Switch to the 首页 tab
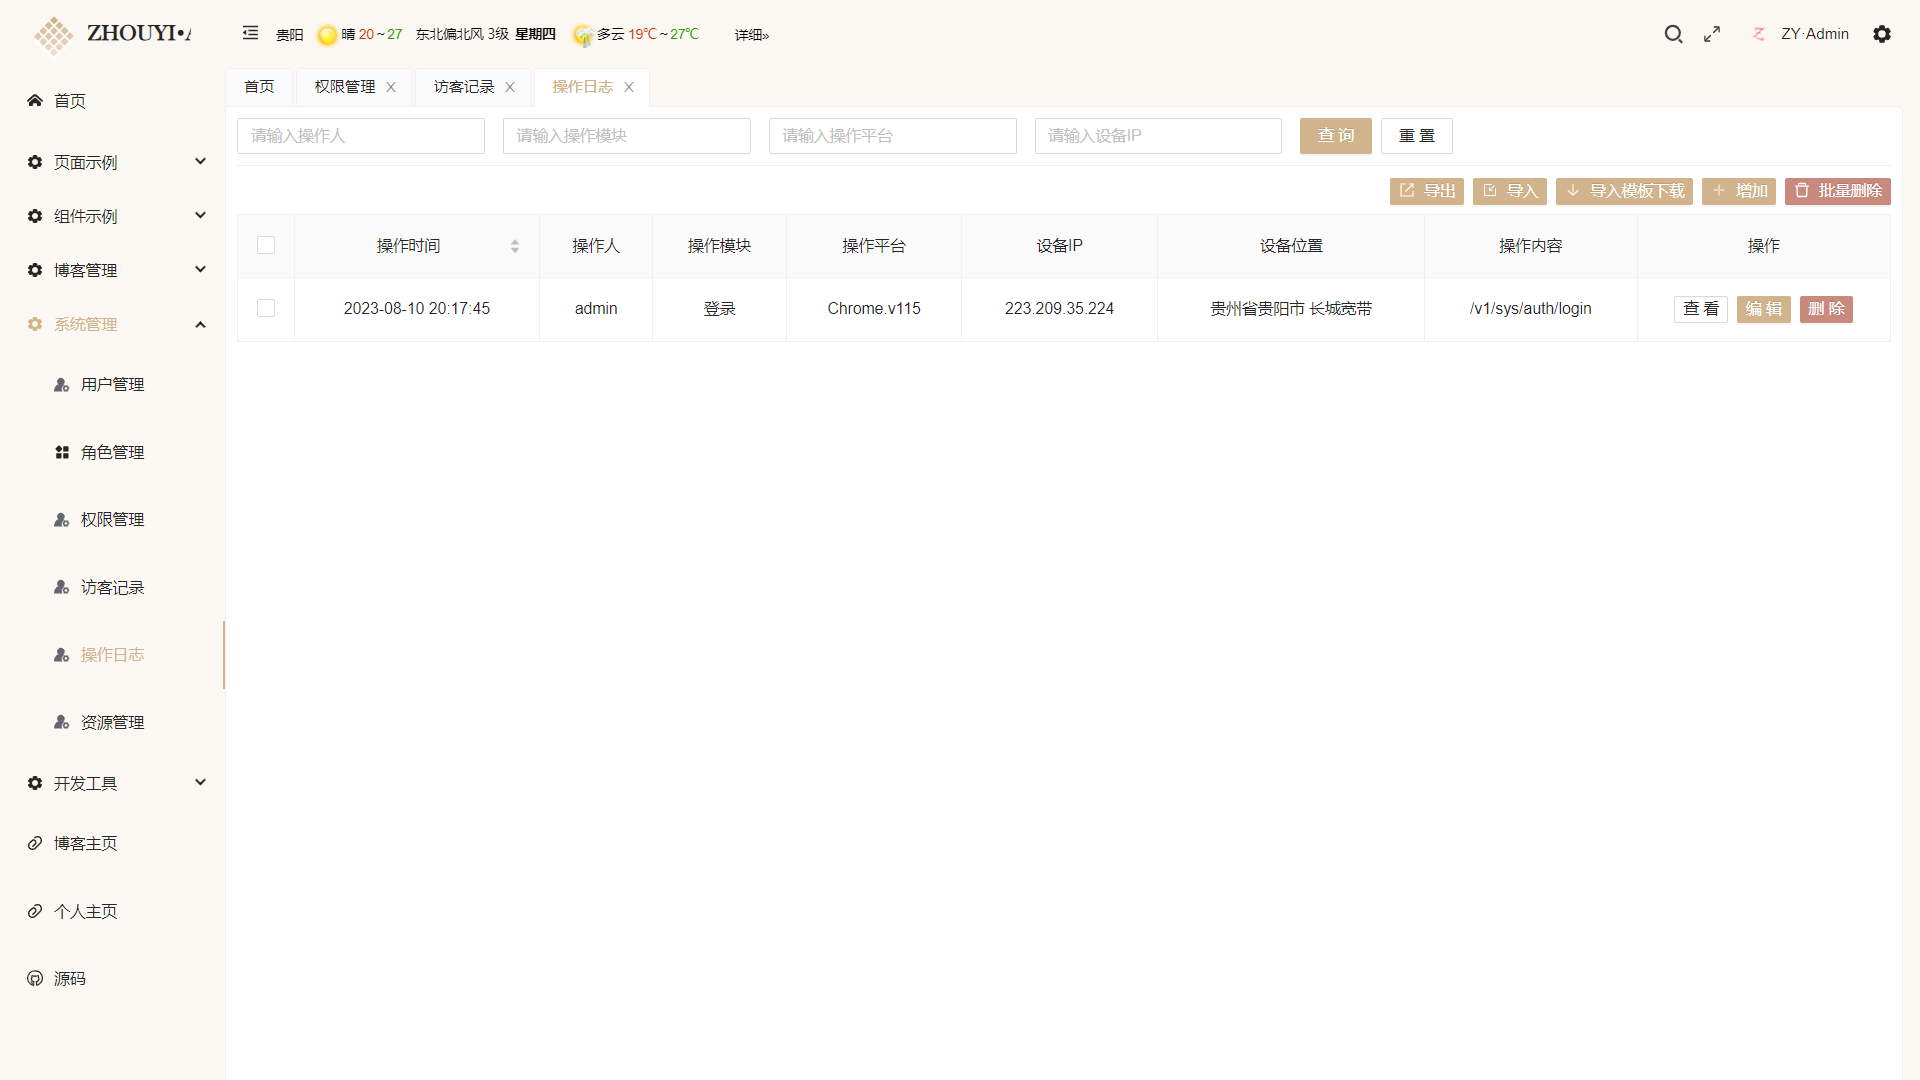 [x=259, y=87]
